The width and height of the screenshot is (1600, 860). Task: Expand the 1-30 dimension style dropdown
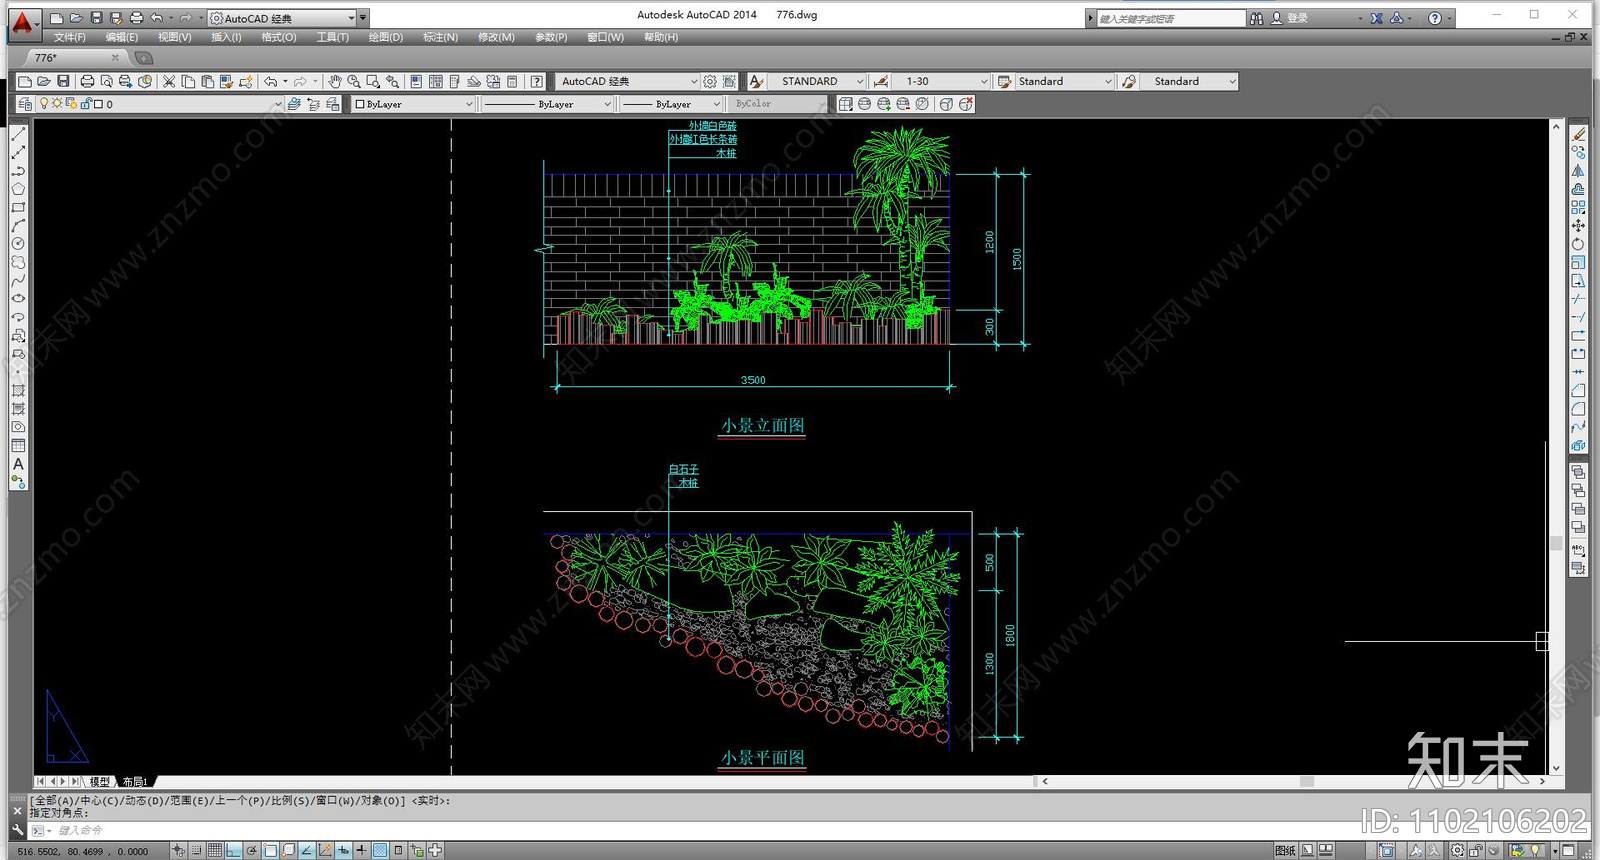(944, 82)
